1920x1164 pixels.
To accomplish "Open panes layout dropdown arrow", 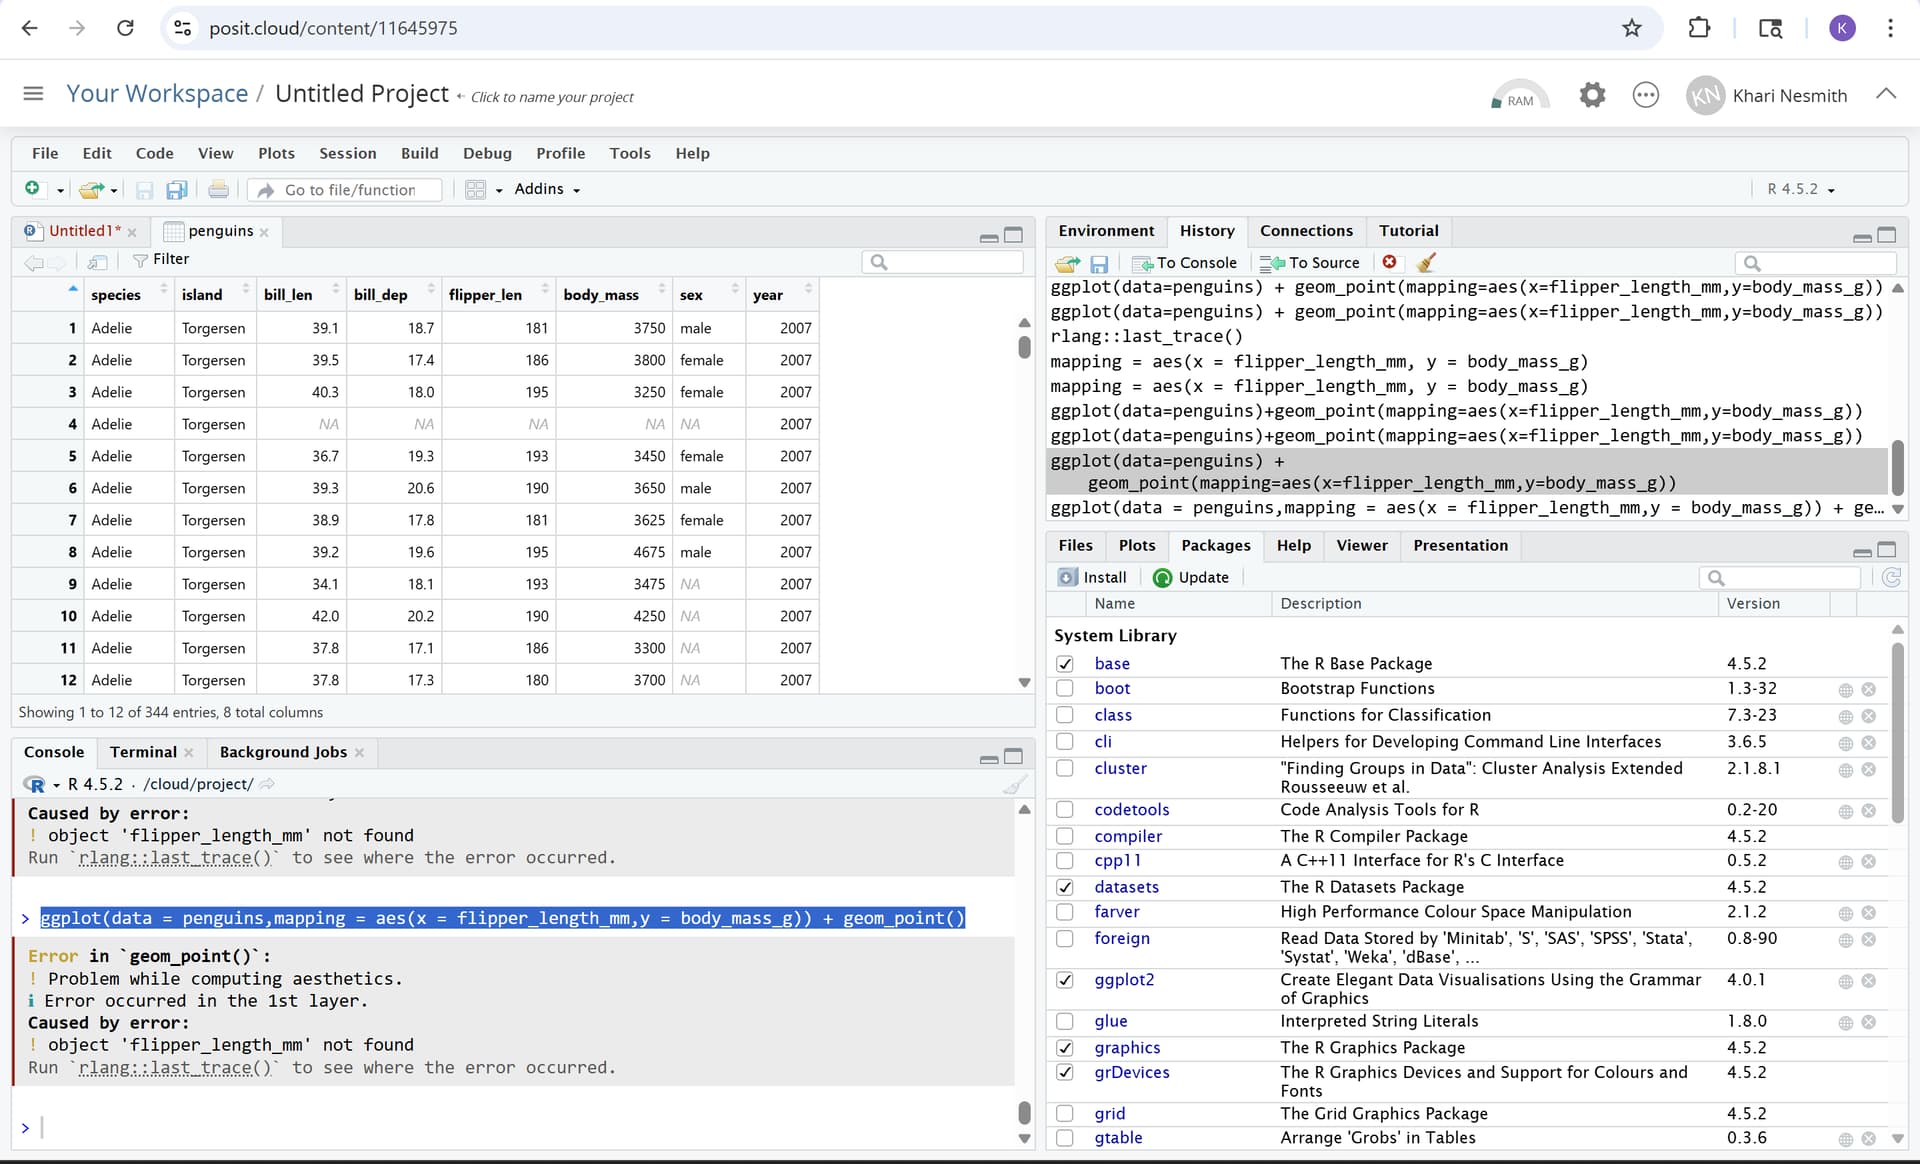I will 498,190.
